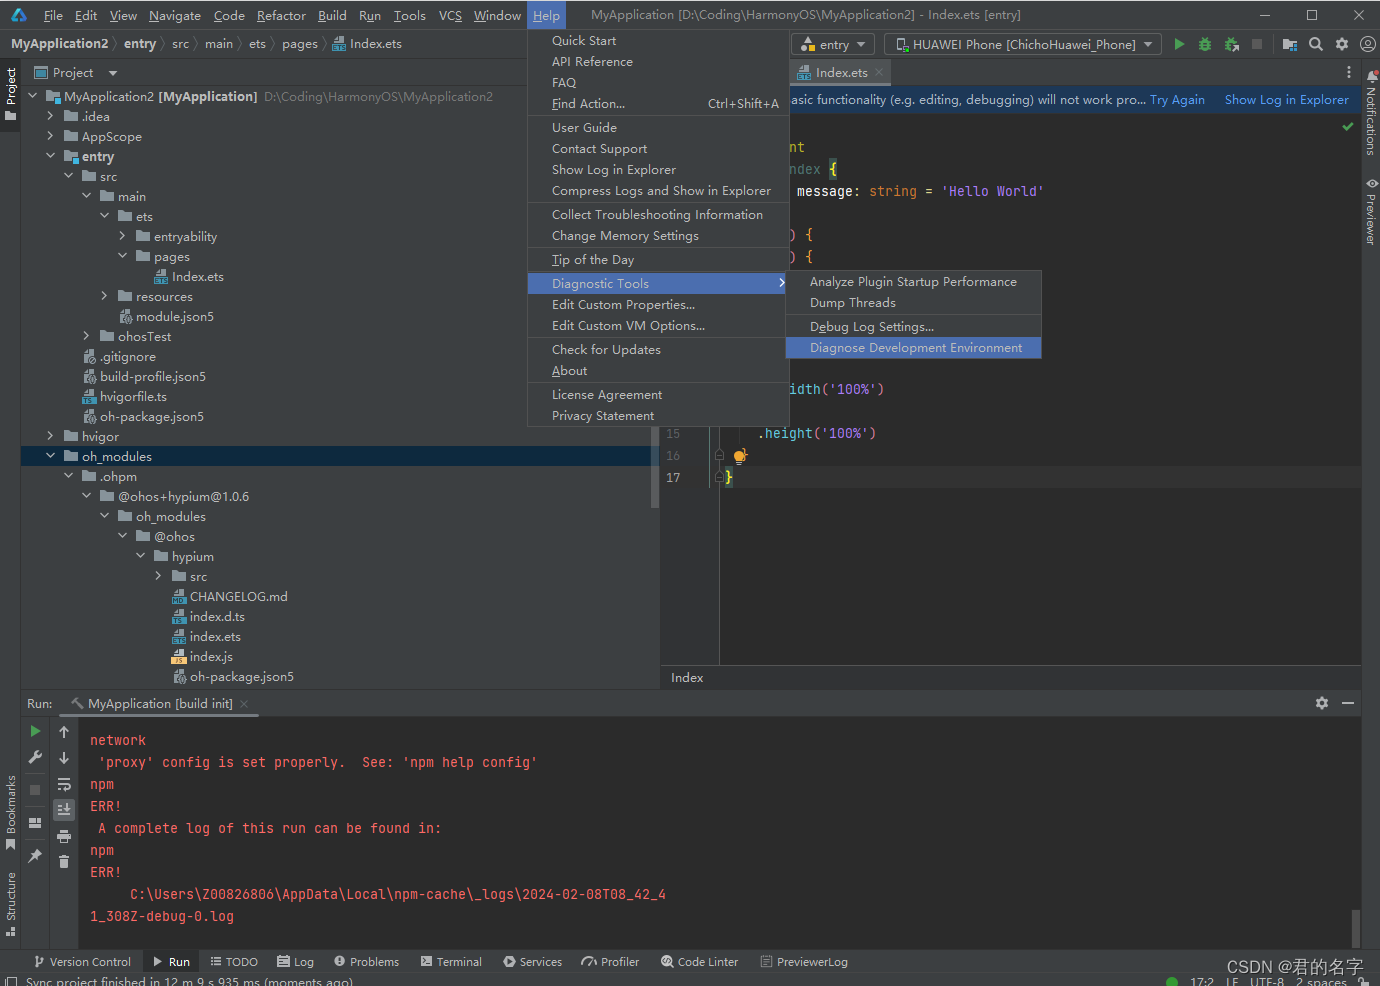The height and width of the screenshot is (986, 1380).
Task: Click the Try Again link in the banner
Action: point(1177,100)
